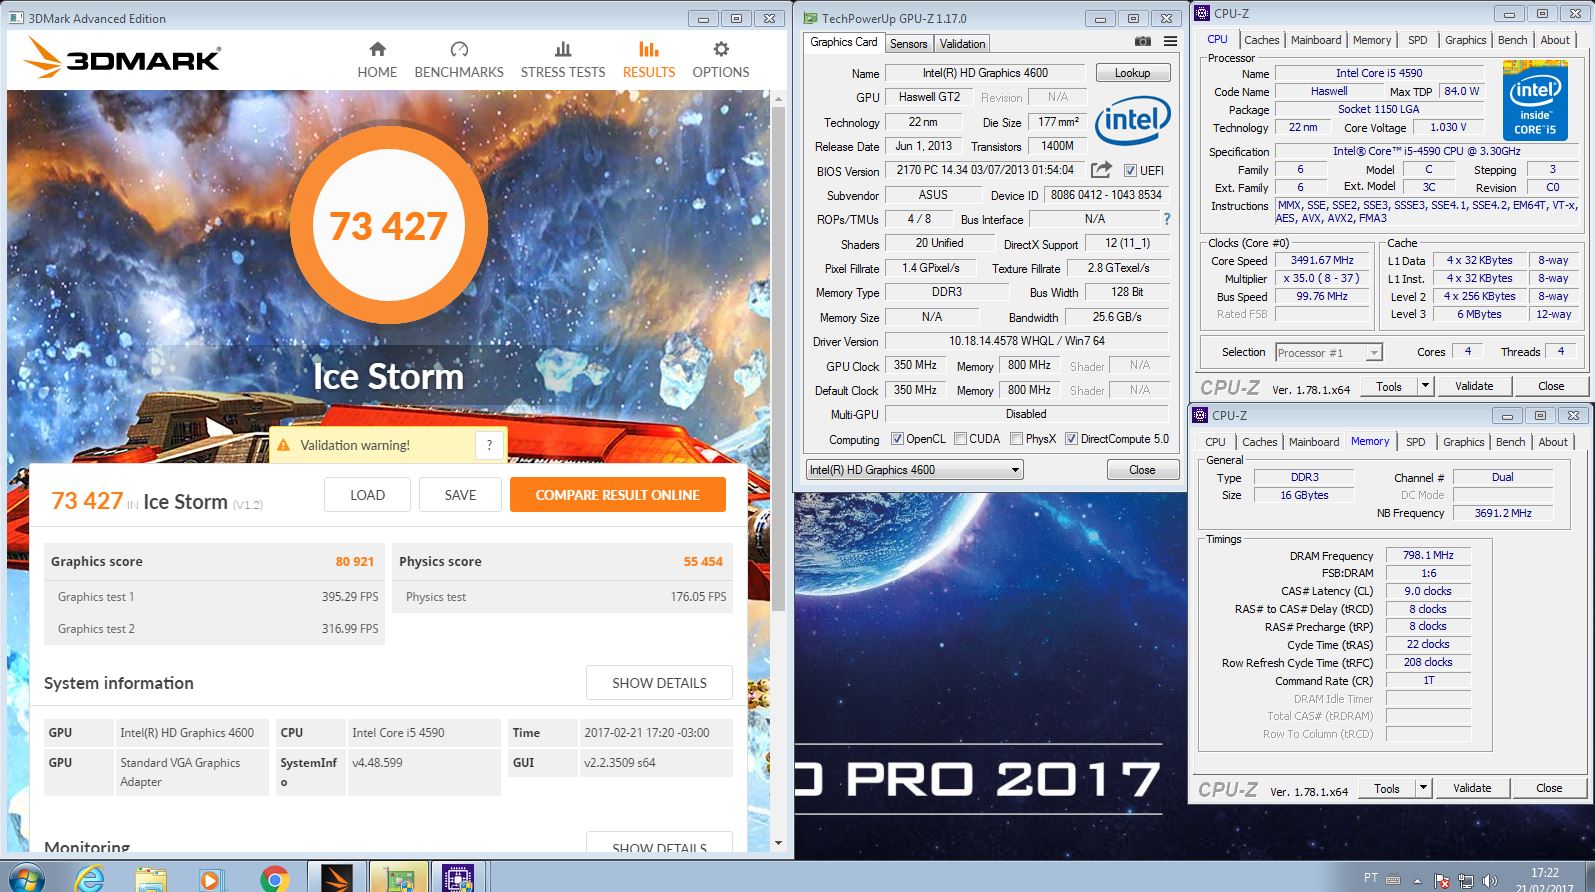Click the Close button in GPU-Z
This screenshot has width=1595, height=892.
point(1142,470)
